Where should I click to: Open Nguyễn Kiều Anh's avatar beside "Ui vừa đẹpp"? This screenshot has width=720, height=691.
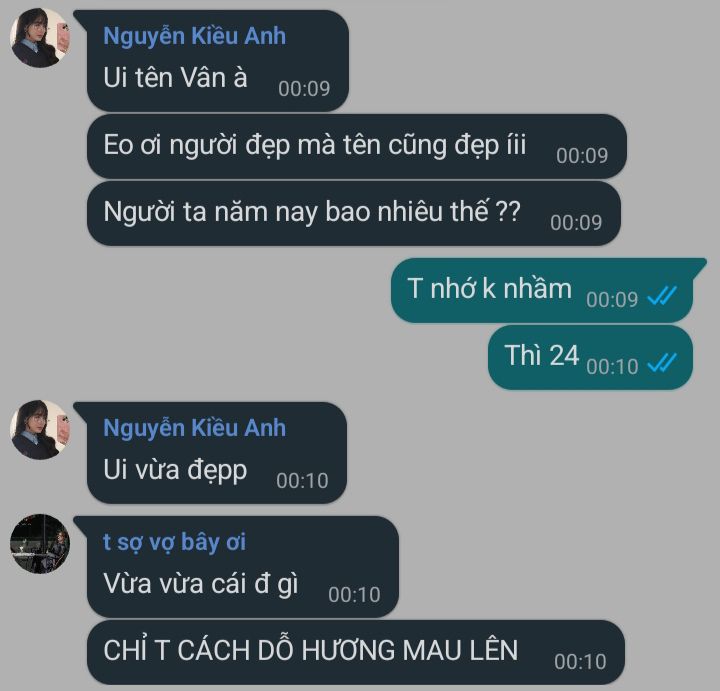pyautogui.click(x=40, y=430)
